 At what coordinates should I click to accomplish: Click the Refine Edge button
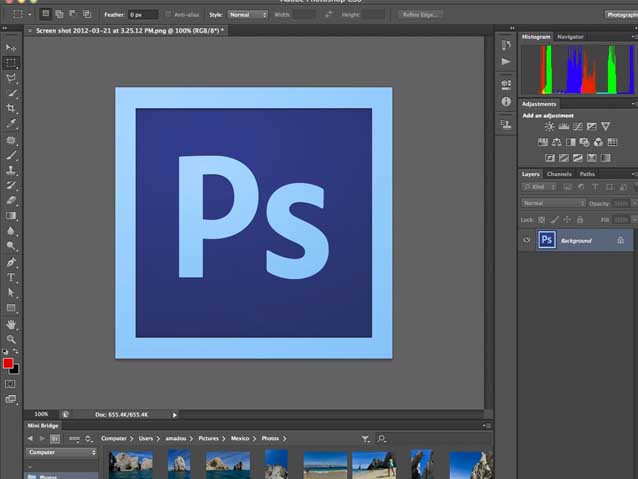click(x=420, y=15)
